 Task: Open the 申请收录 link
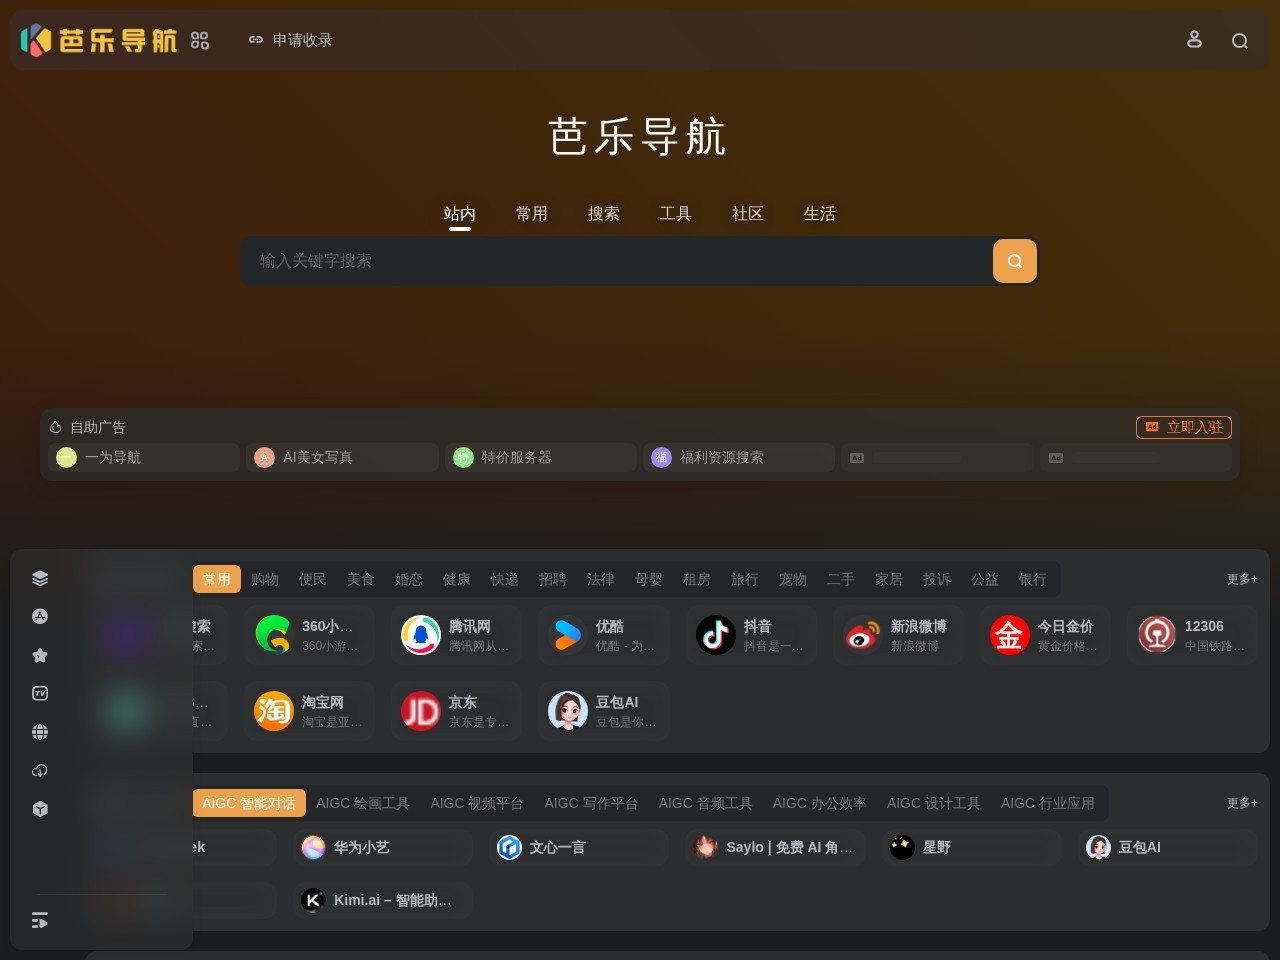291,40
